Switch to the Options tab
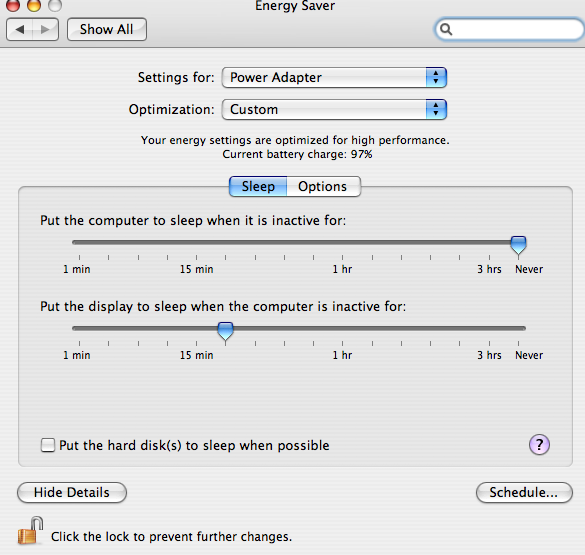Image resolution: width=585 pixels, height=555 pixels. pos(323,186)
